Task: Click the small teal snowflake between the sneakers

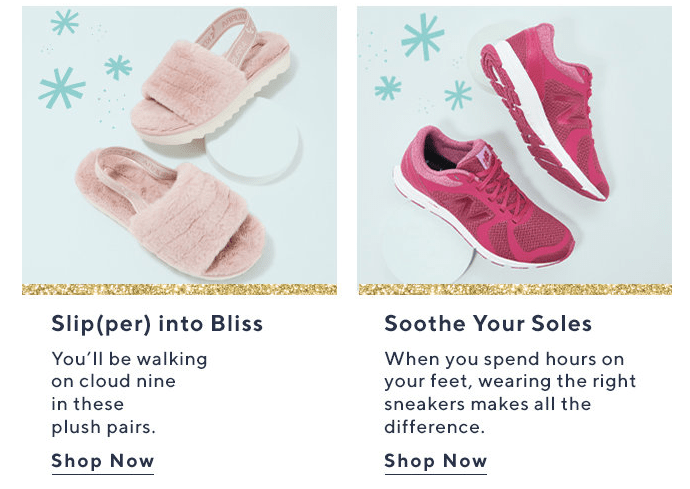Action: (458, 94)
